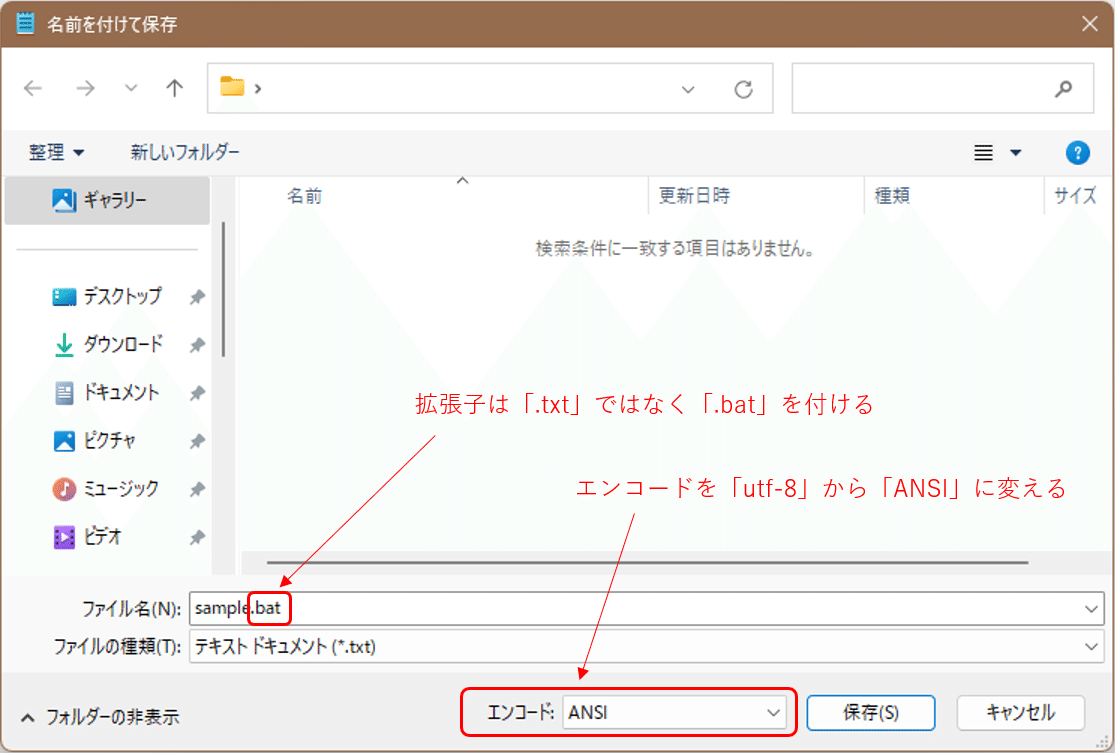This screenshot has width=1115, height=753.
Task: Open the 整理 menu
Action: tap(57, 152)
